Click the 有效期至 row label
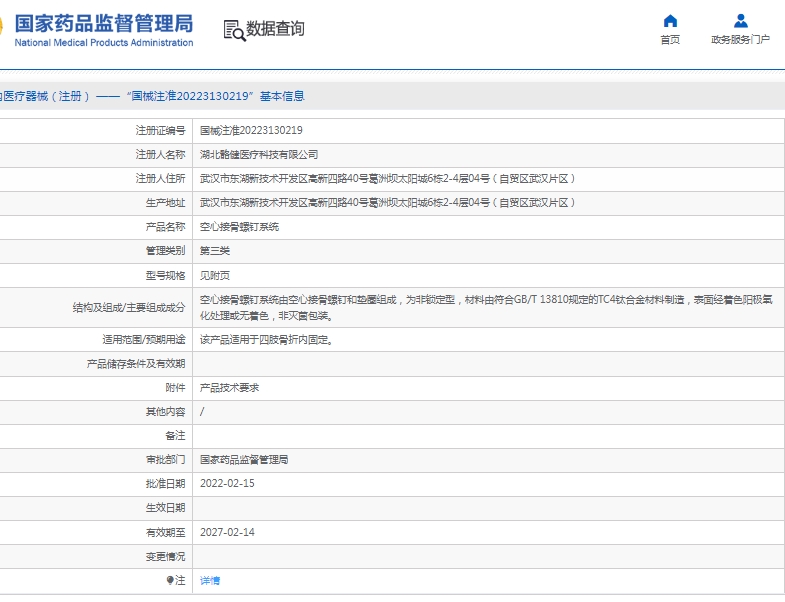This screenshot has width=785, height=602. pyautogui.click(x=165, y=532)
